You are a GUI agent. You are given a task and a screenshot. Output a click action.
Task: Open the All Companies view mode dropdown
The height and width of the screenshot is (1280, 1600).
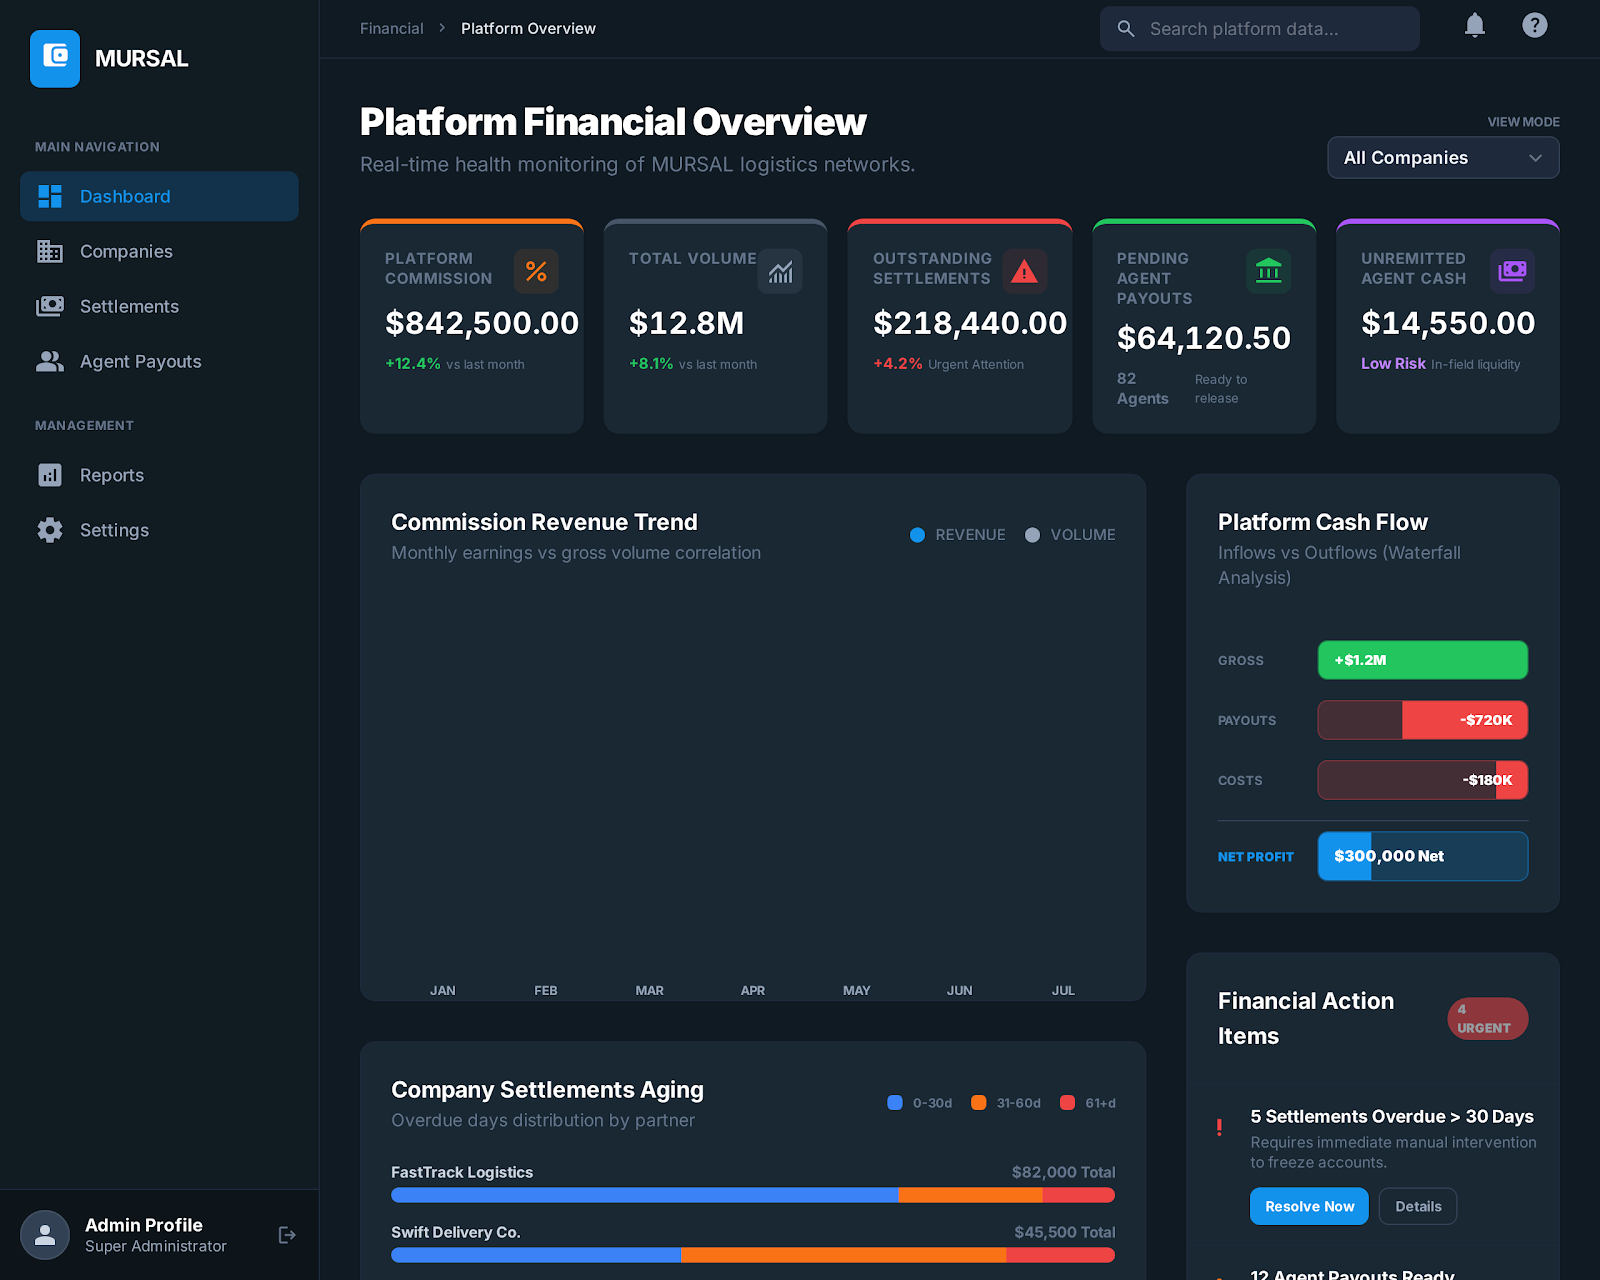pyautogui.click(x=1442, y=157)
